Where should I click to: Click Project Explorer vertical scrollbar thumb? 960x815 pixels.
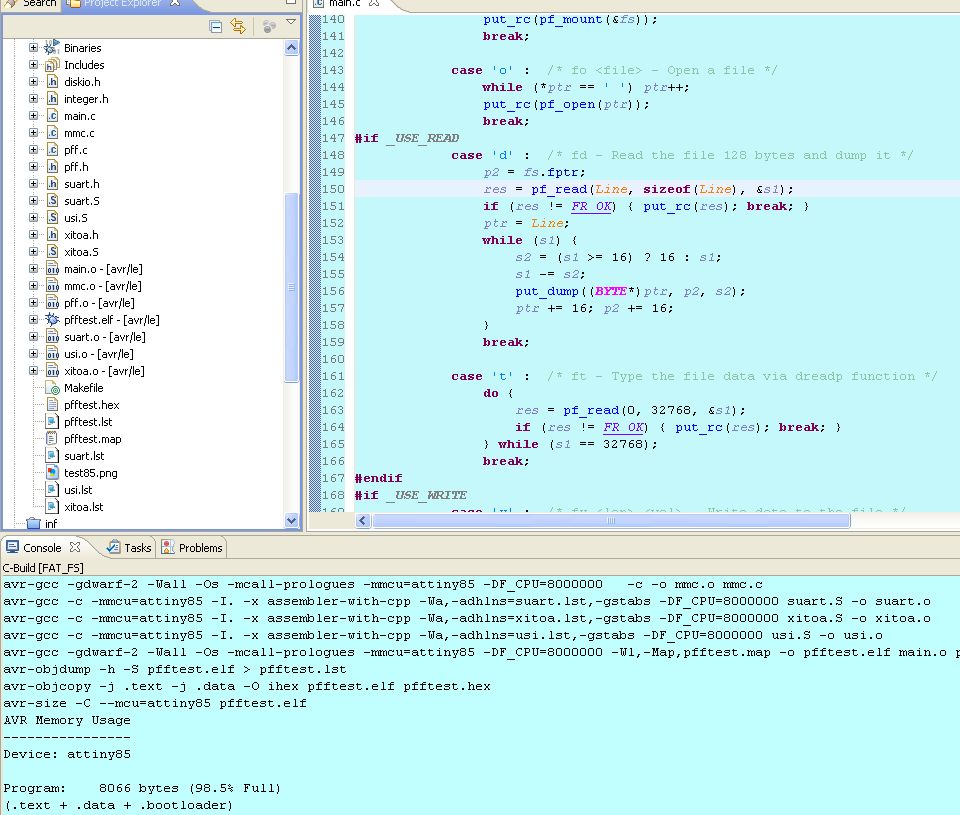291,287
